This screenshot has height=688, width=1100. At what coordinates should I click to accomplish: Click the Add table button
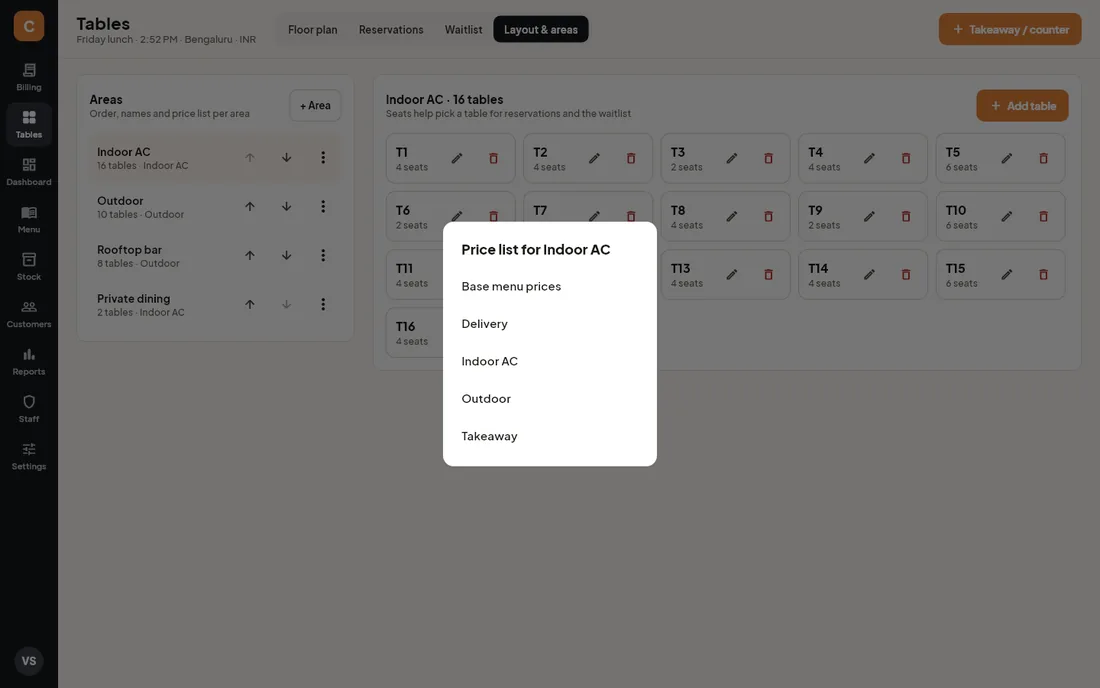pos(1022,106)
